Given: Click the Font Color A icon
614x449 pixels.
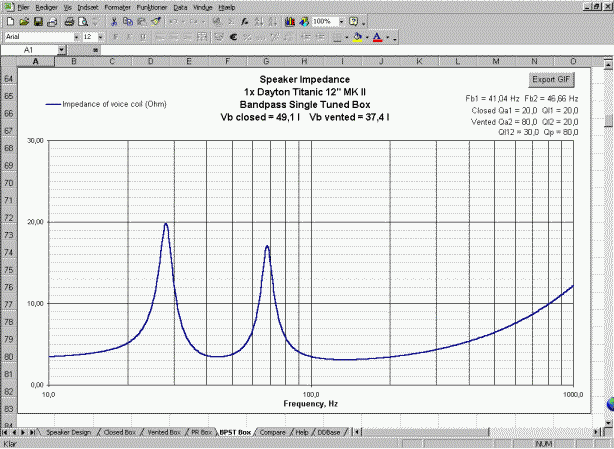Looking at the screenshot, I should [x=377, y=37].
